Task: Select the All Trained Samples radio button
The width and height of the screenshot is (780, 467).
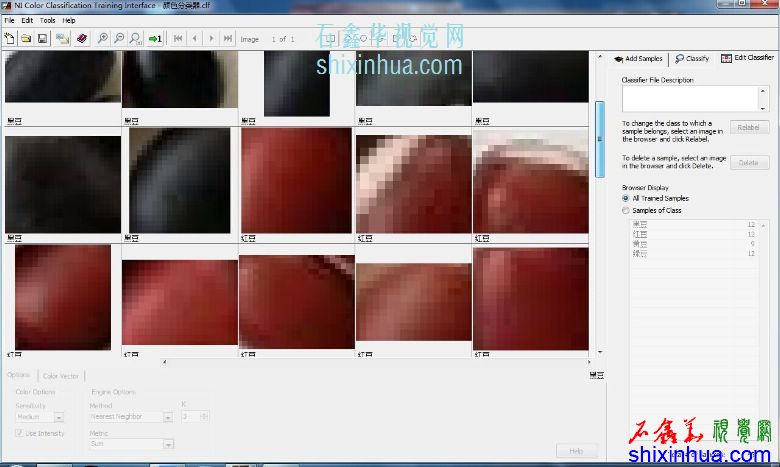Action: [626, 198]
